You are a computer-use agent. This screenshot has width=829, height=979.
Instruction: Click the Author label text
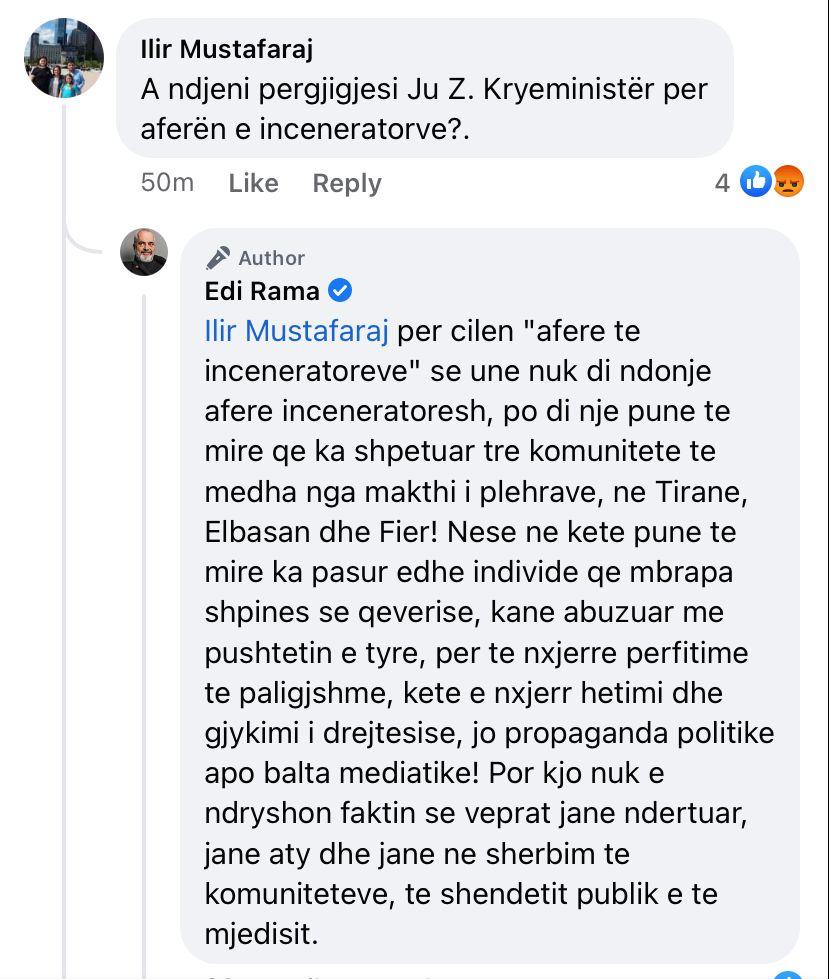[x=271, y=258]
